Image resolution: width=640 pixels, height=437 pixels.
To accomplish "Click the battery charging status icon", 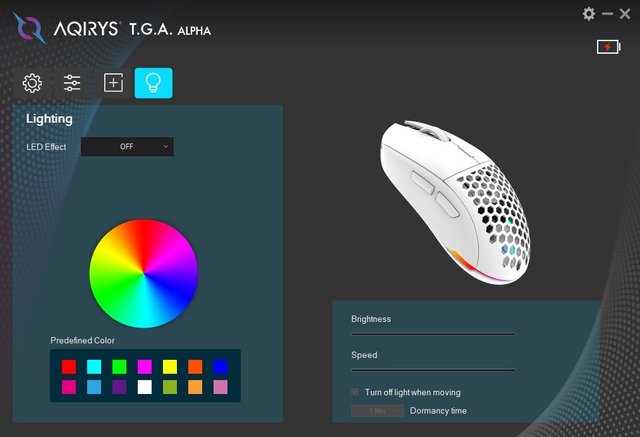I will [x=609, y=47].
